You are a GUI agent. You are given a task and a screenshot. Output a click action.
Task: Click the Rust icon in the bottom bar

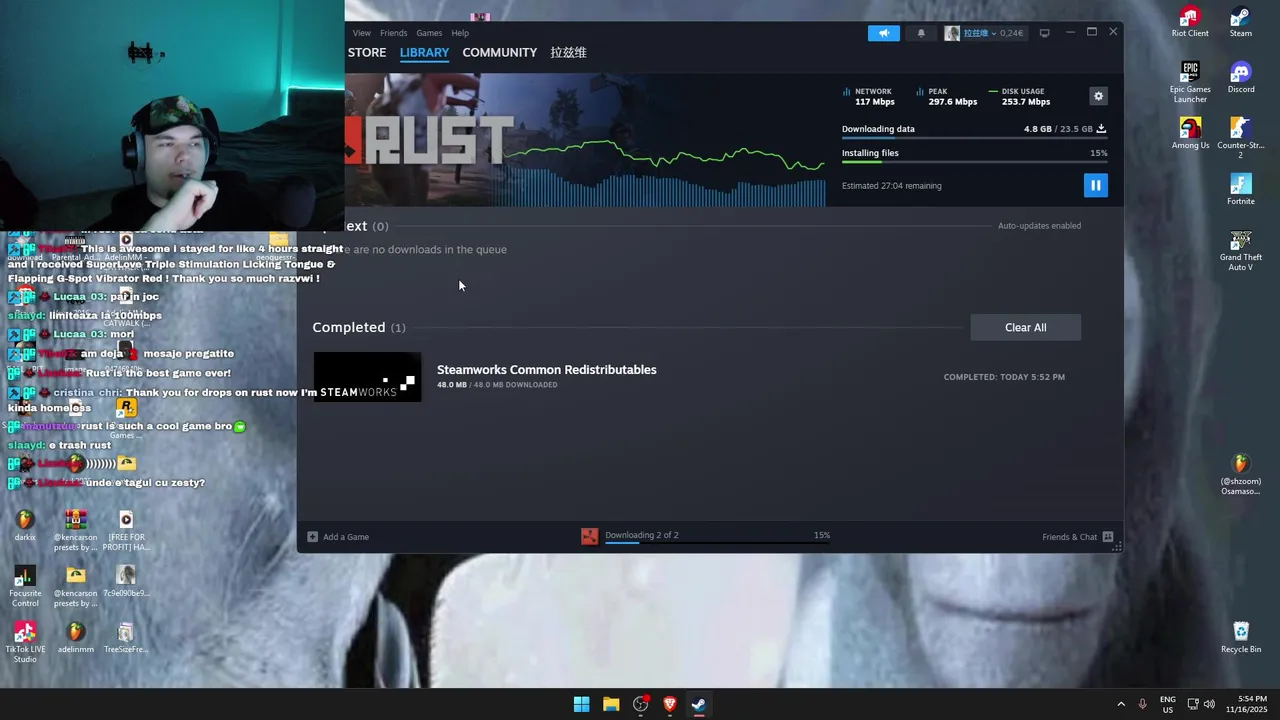pos(590,537)
